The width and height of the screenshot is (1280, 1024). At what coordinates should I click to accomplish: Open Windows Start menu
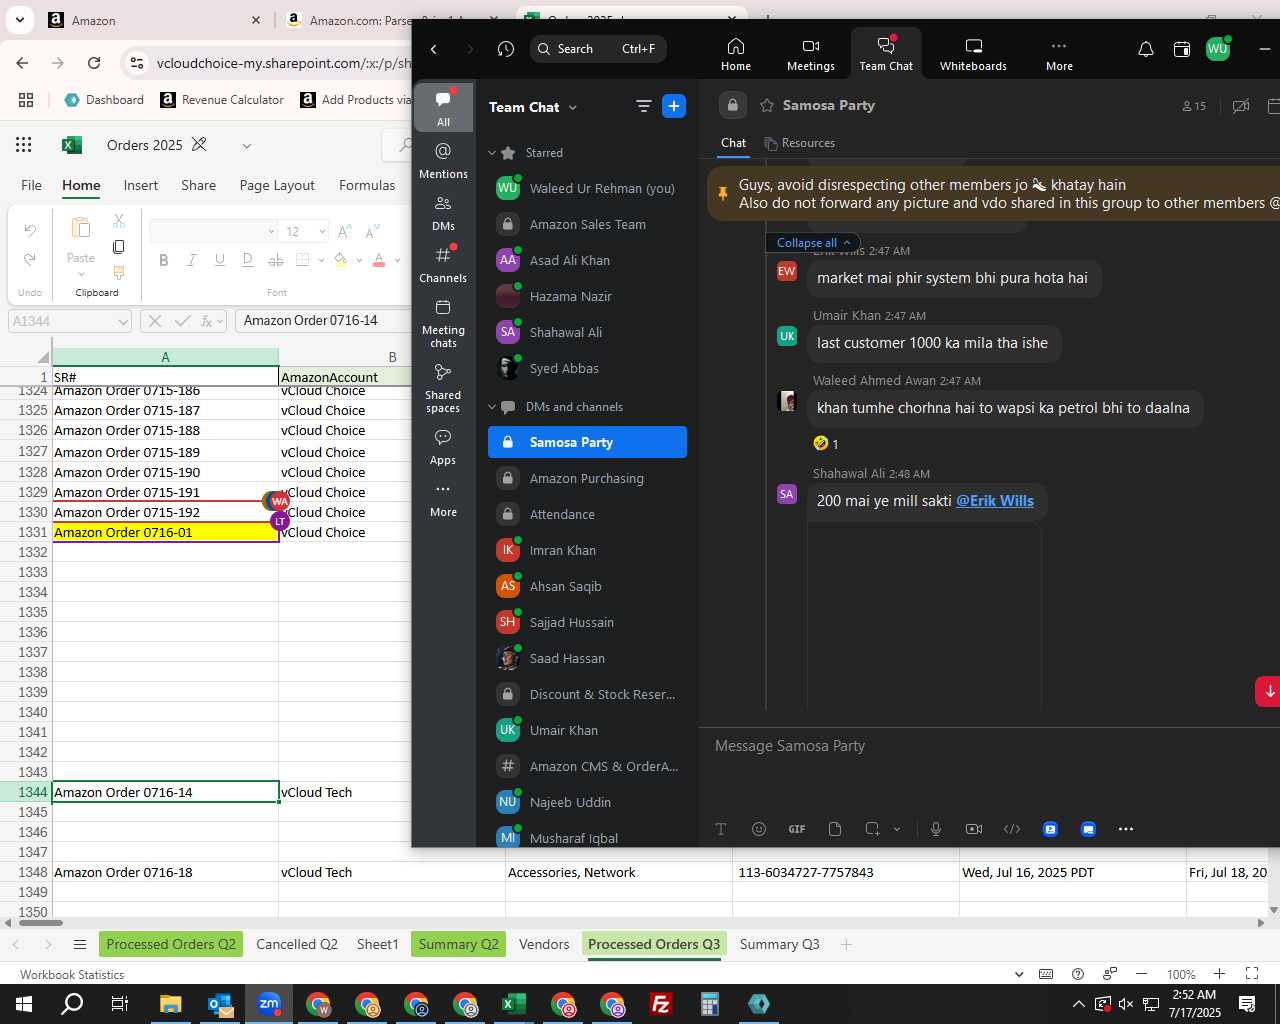pos(24,1004)
